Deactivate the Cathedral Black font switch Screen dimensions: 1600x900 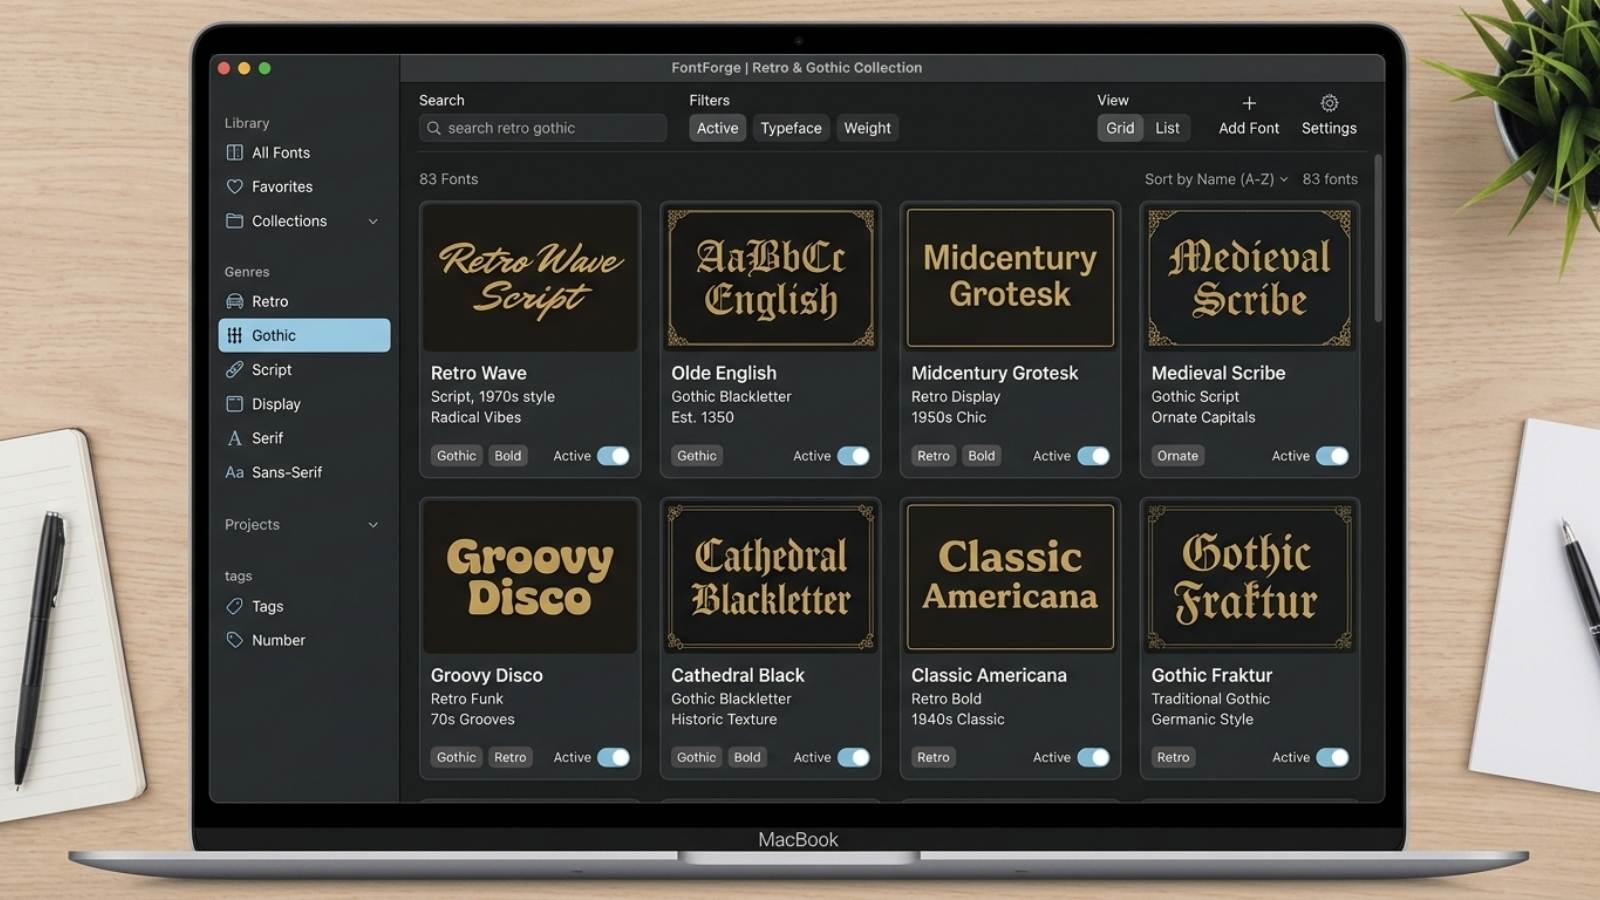pyautogui.click(x=853, y=758)
